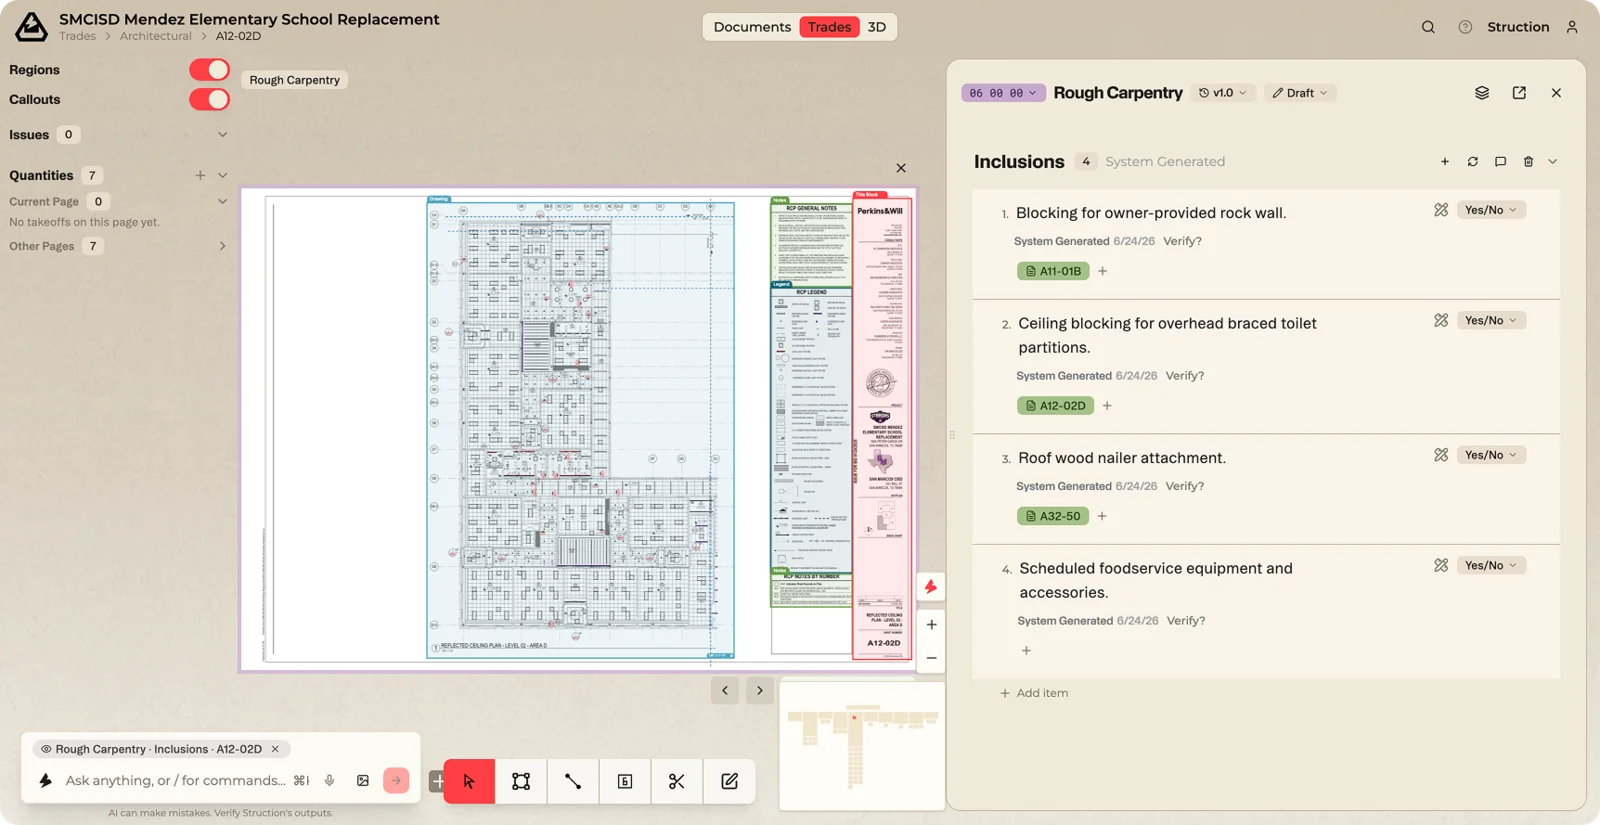Click the sheet minimap thumbnail
Screen dimensions: 1600x825
(862, 746)
